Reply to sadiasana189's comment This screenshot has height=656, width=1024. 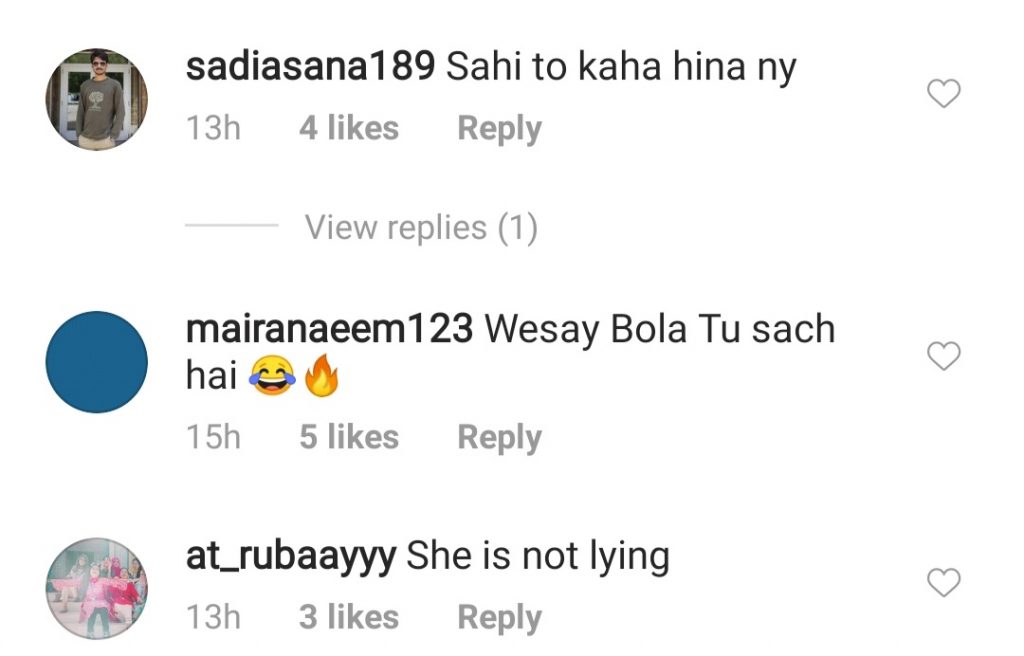(500, 129)
